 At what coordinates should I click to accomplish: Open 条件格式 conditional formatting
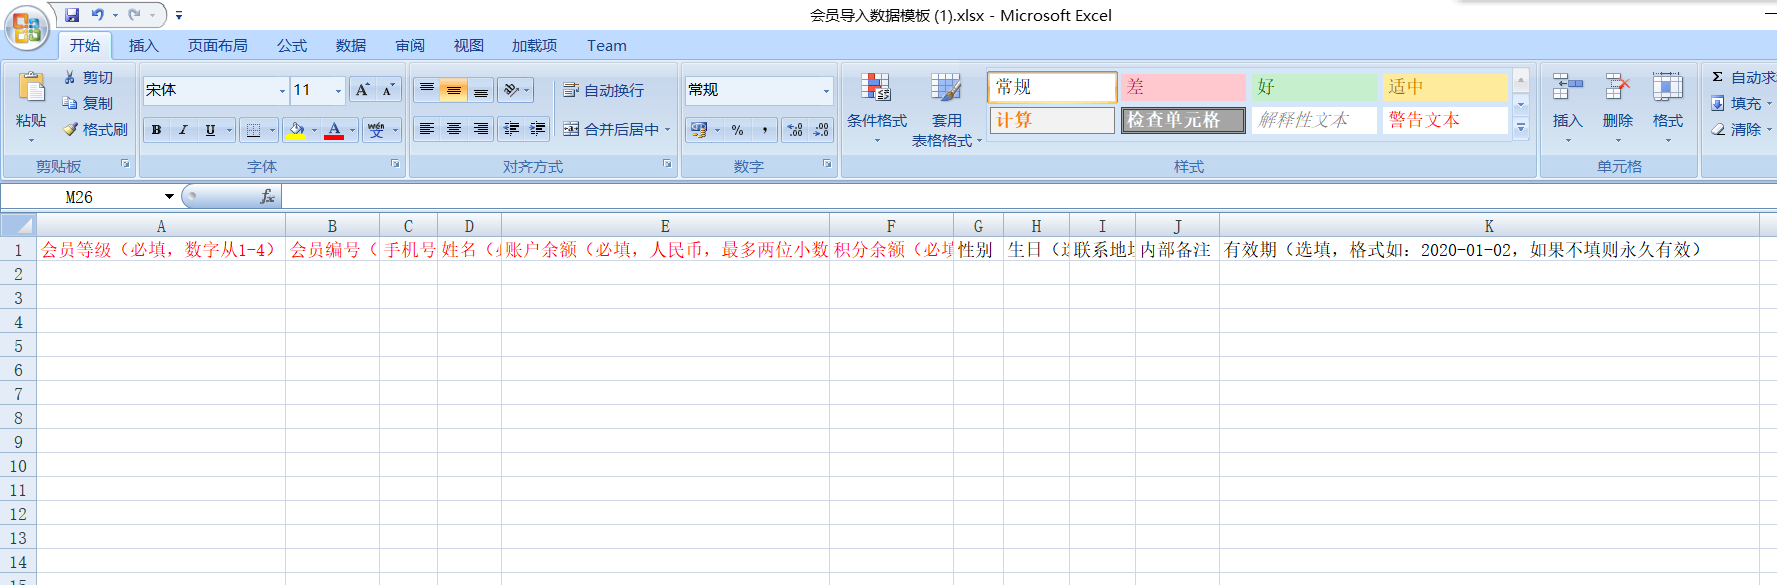click(877, 108)
